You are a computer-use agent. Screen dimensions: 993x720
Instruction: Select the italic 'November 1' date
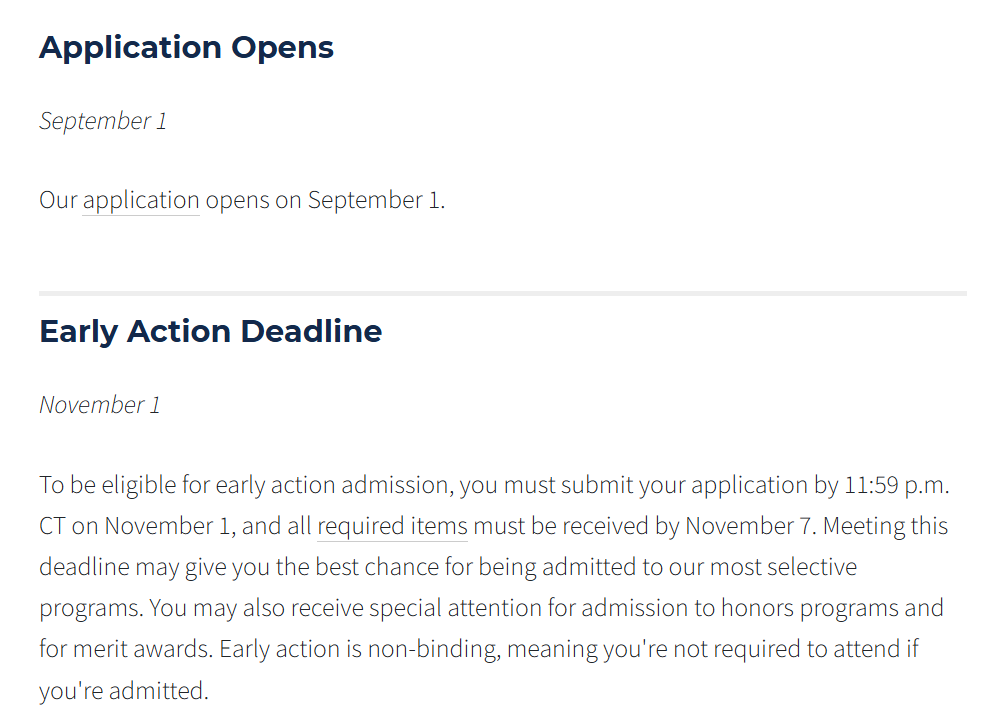click(99, 405)
